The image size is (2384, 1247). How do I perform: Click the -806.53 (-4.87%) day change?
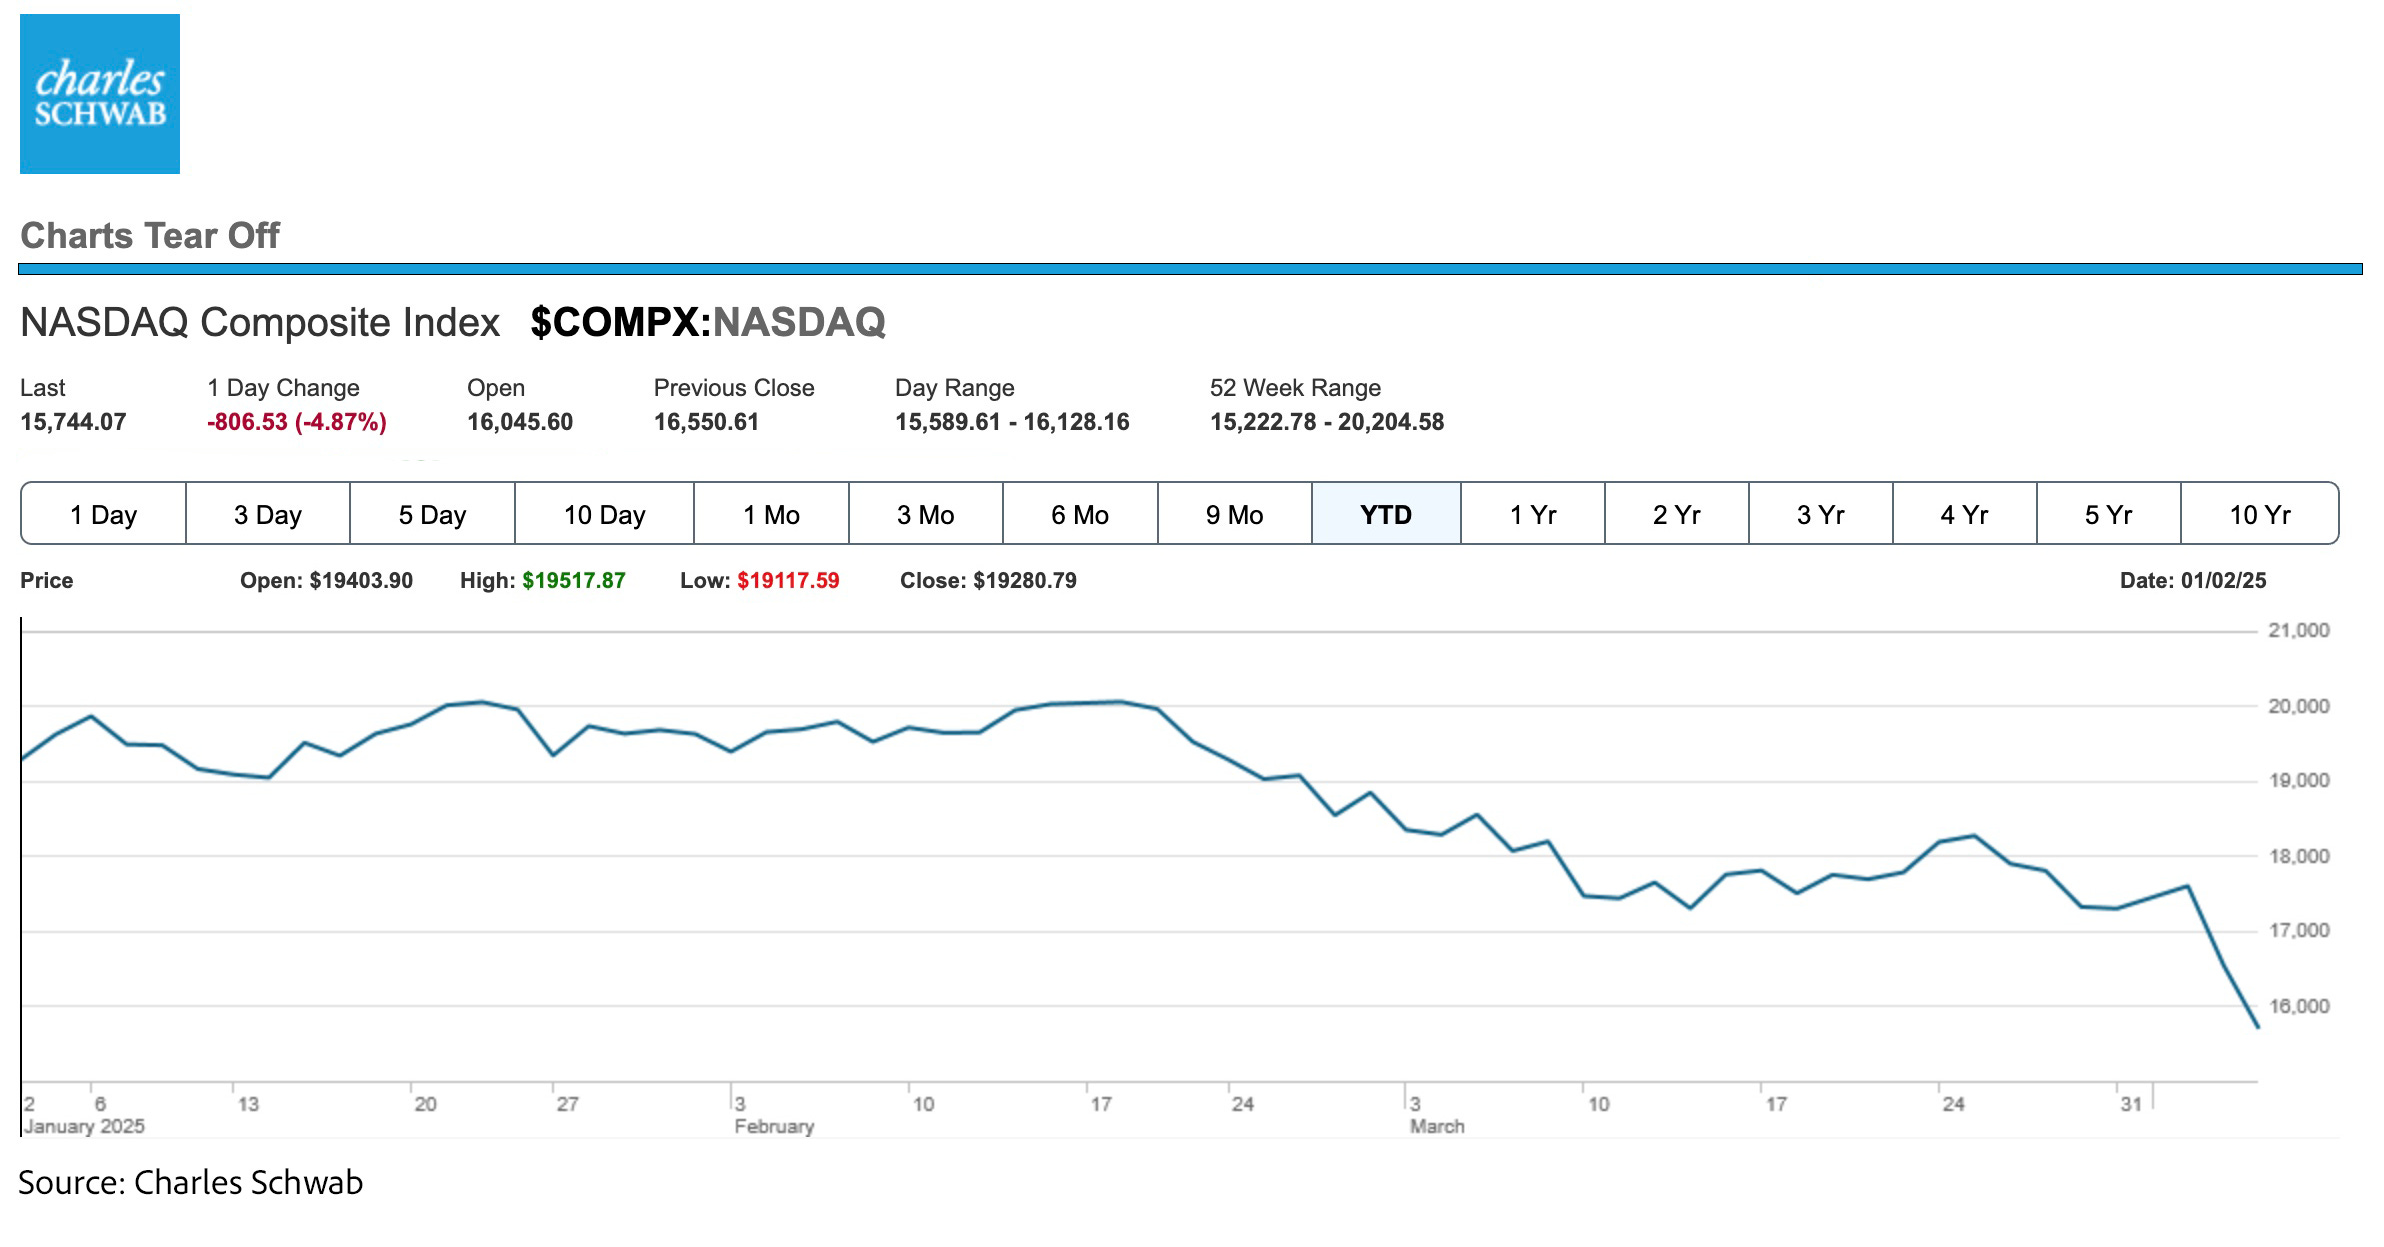coord(297,422)
